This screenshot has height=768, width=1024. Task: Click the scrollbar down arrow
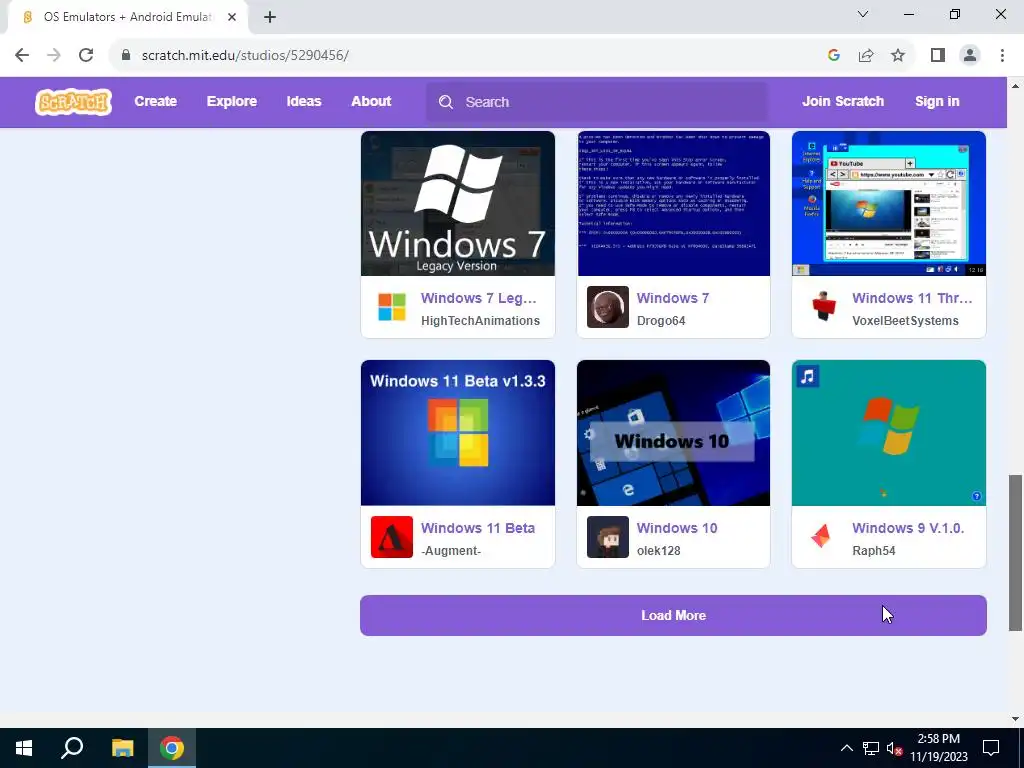coord(1015,719)
